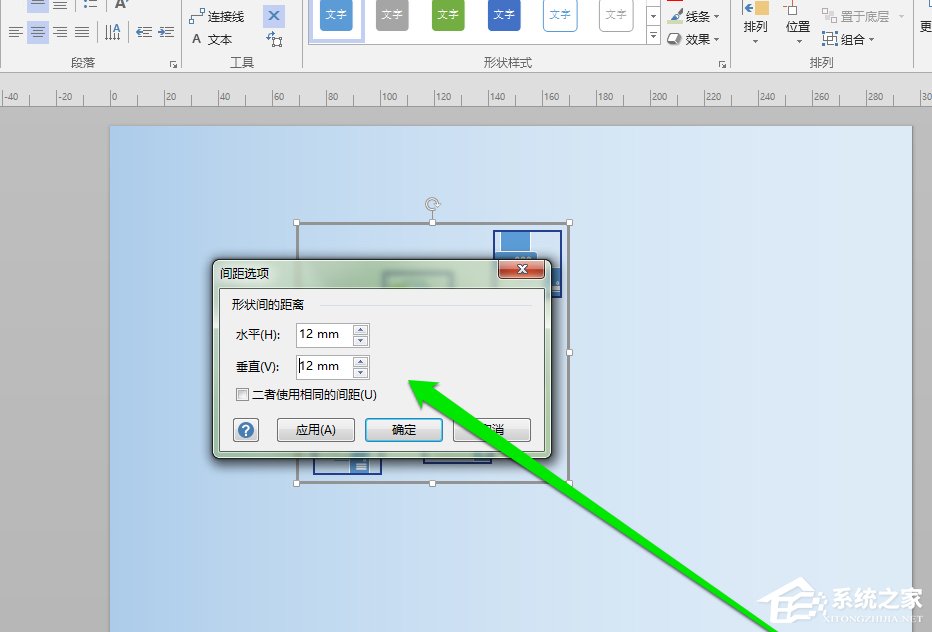
Task: Increase 水平(H) value using its stepper
Action: [360, 330]
